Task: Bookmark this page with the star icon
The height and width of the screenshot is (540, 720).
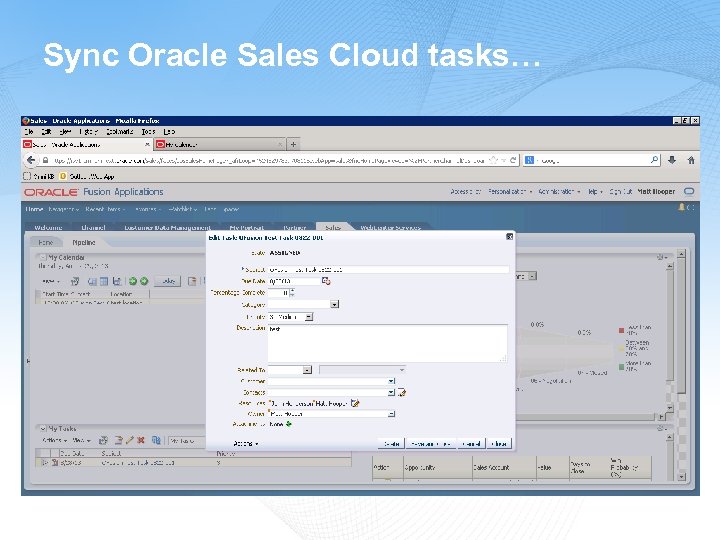Action: (493, 160)
